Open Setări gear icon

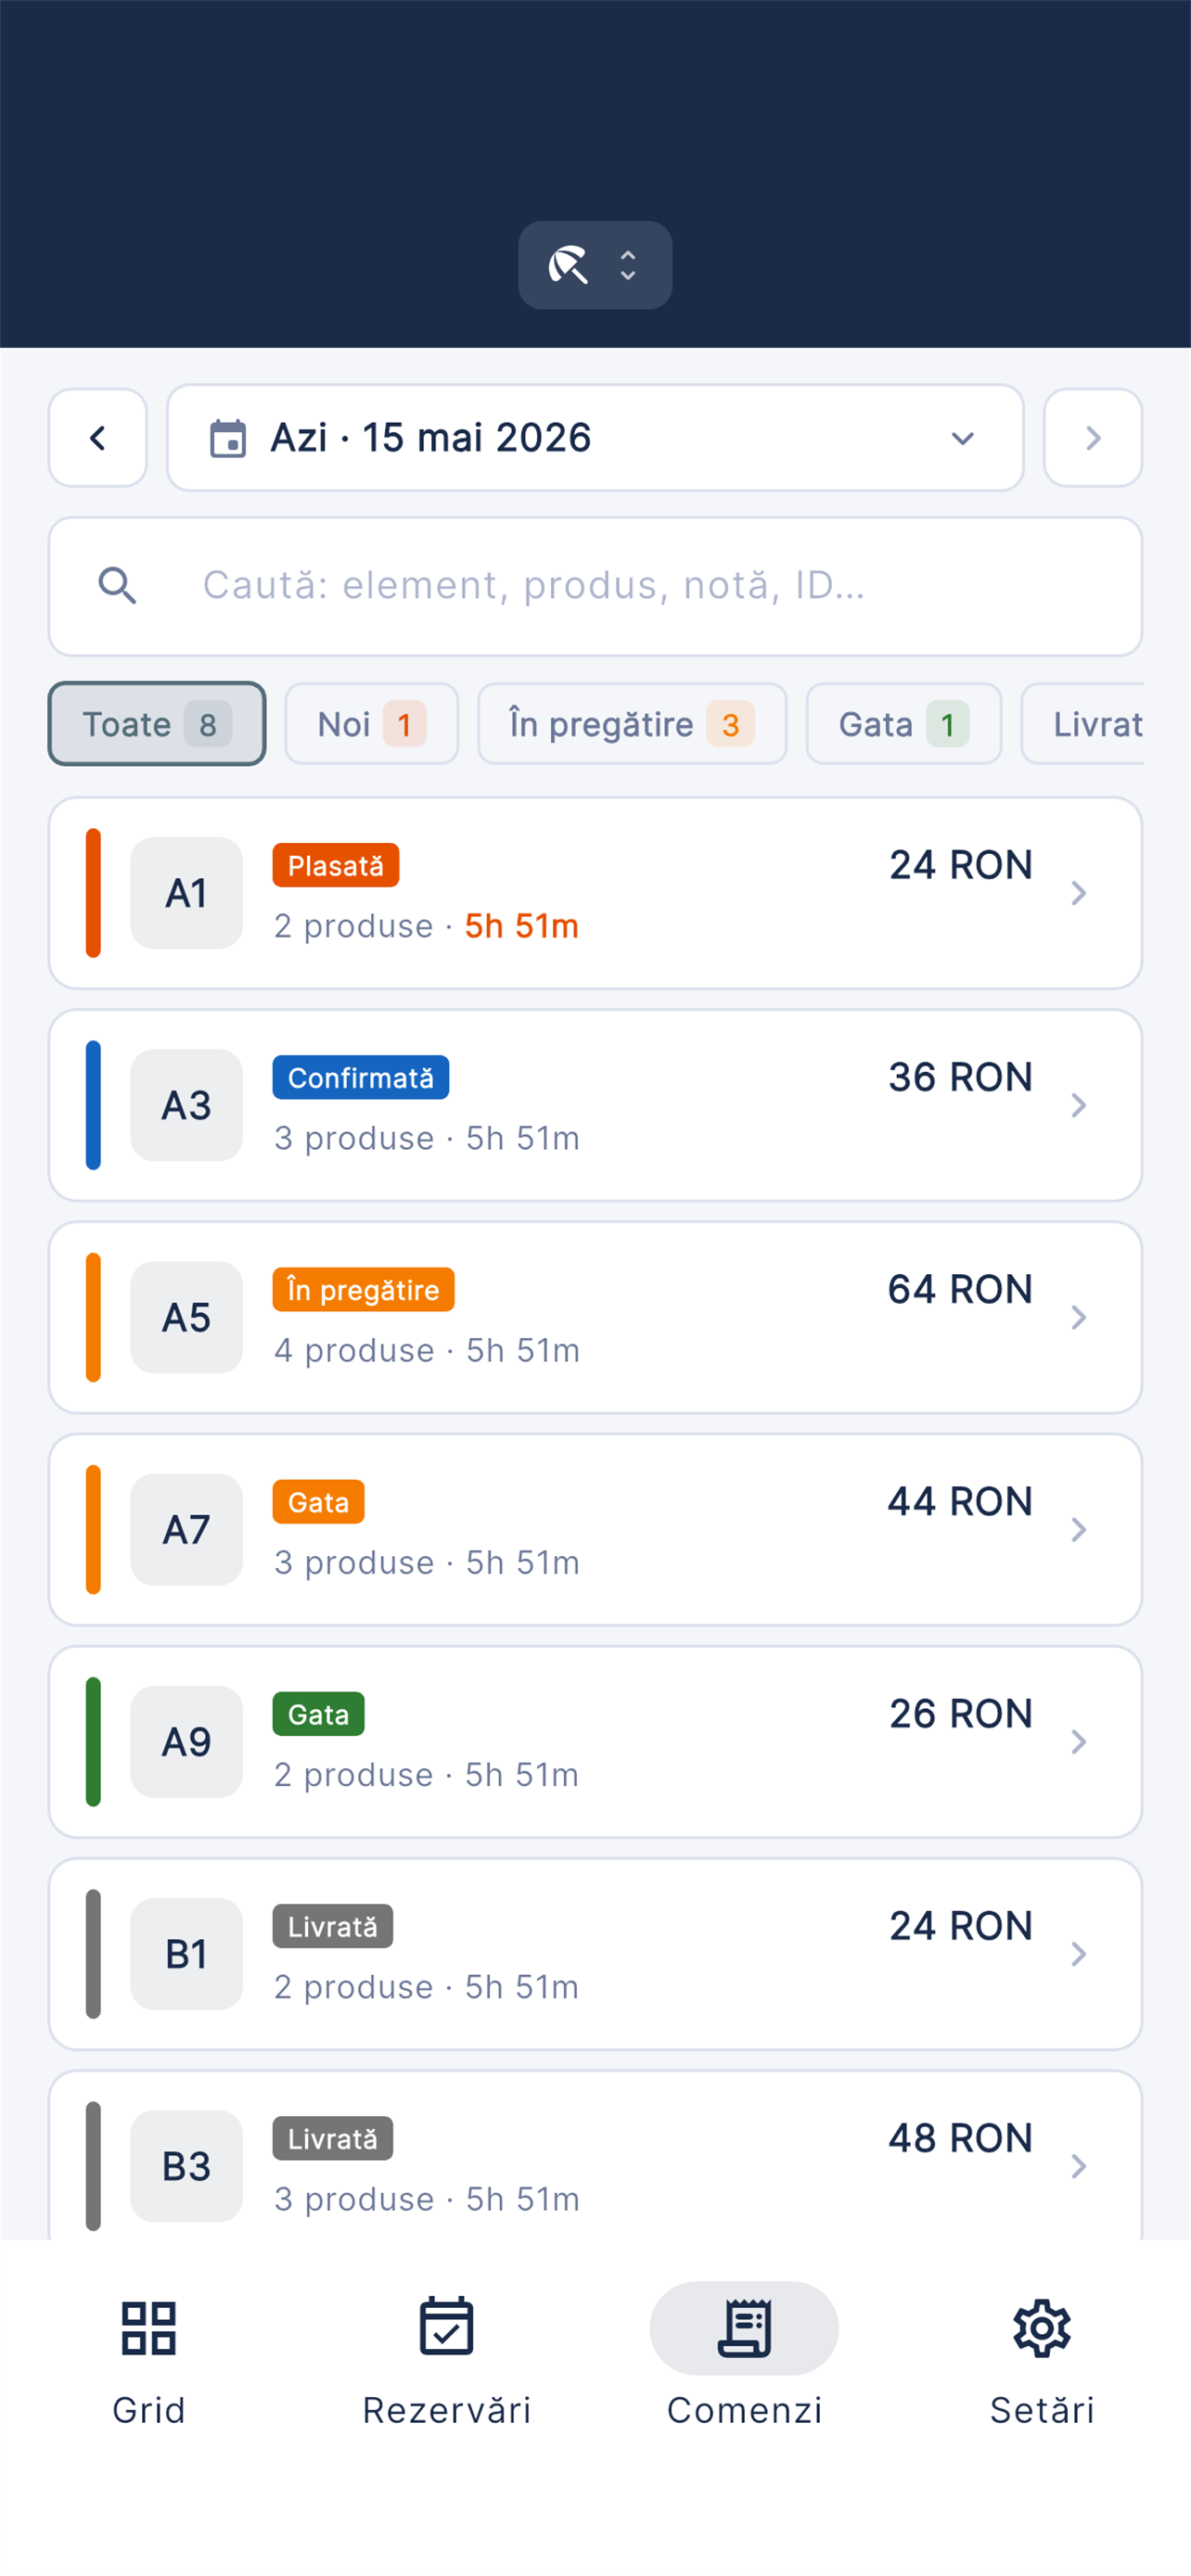[x=1042, y=2328]
